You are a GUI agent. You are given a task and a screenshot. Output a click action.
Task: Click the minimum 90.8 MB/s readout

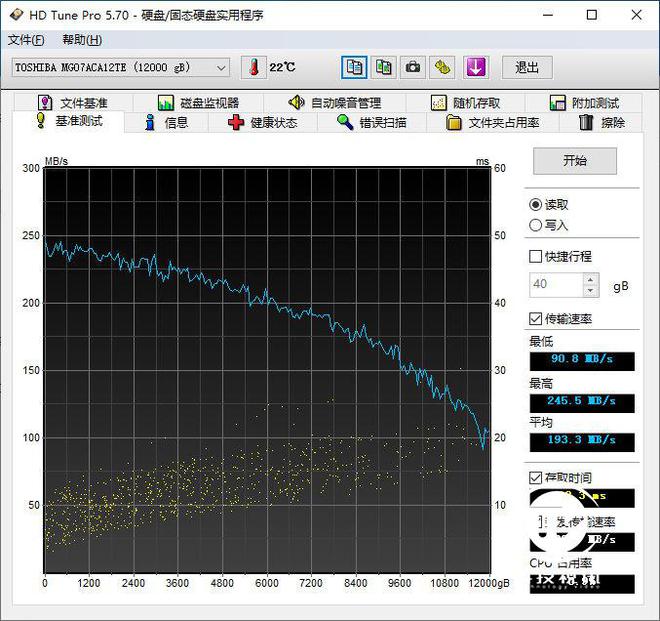[x=582, y=361]
